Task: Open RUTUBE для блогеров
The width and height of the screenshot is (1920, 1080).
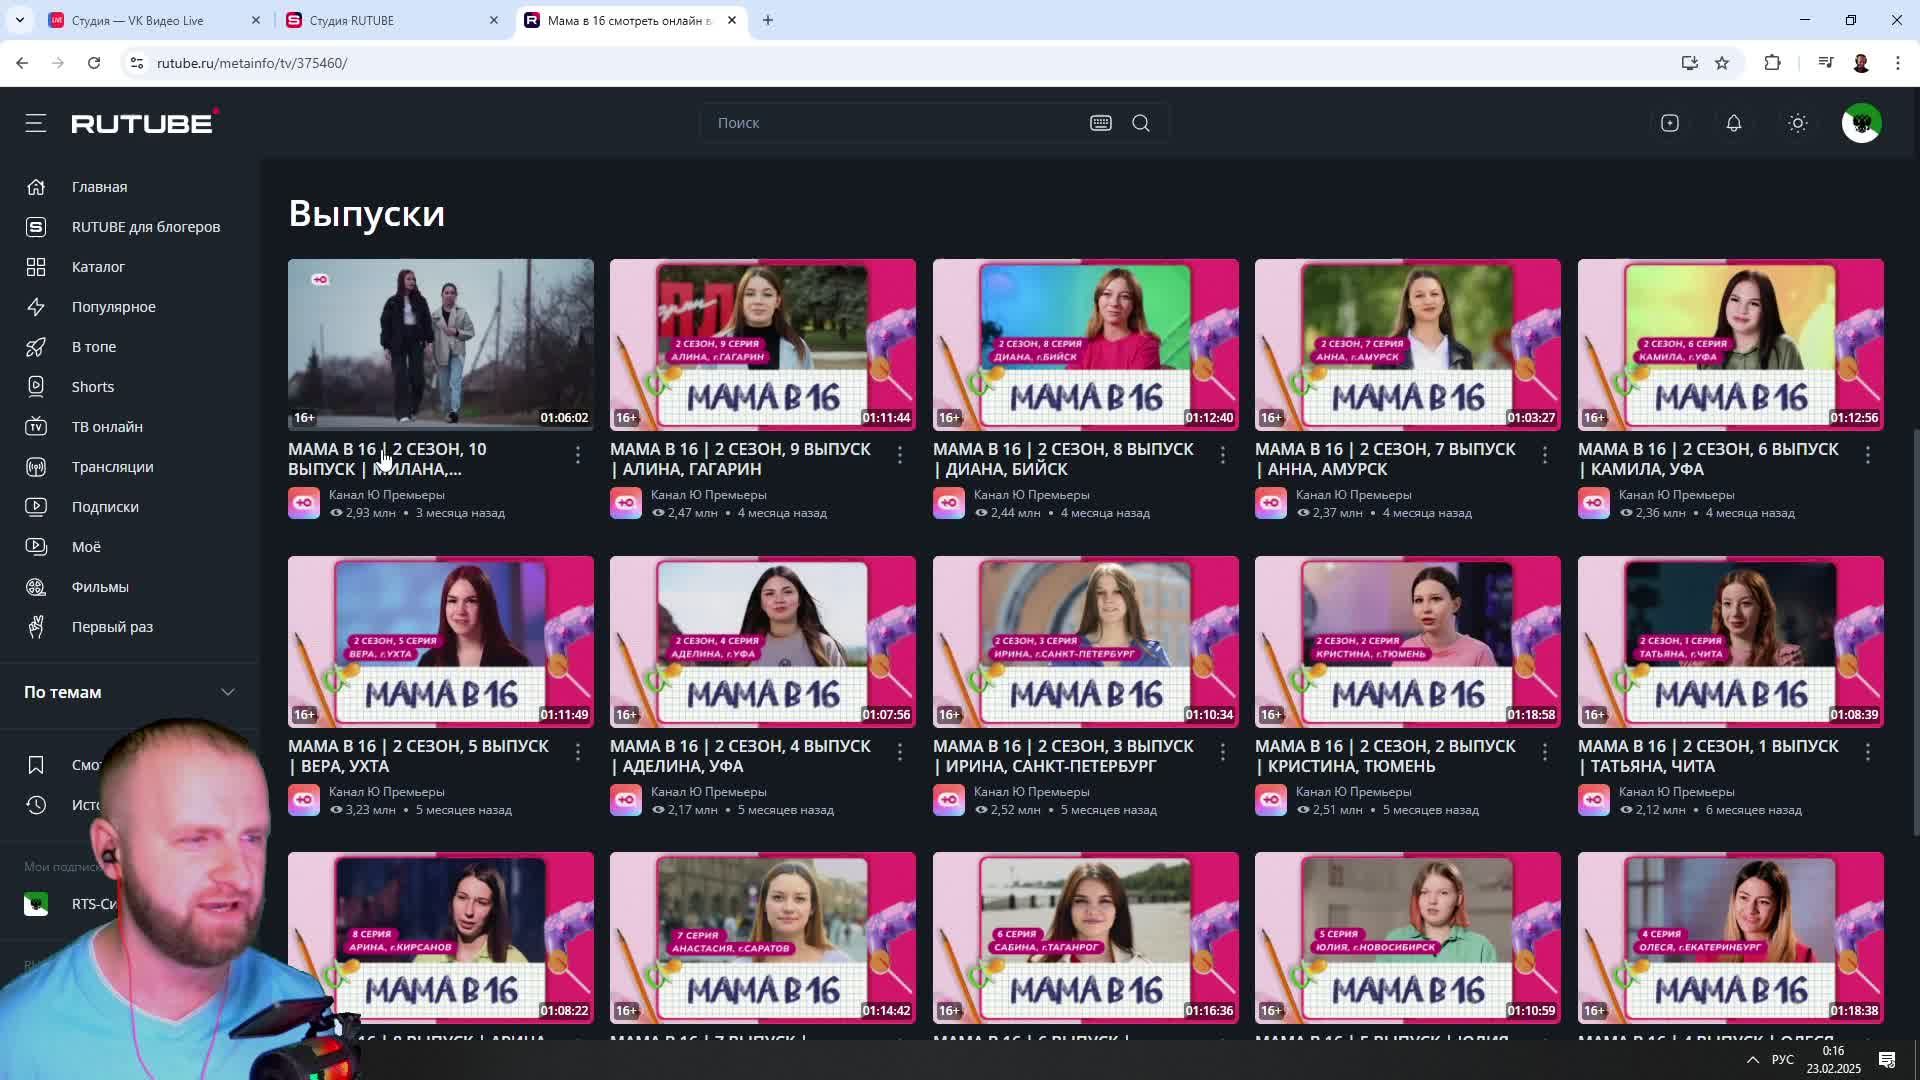Action: tap(145, 227)
